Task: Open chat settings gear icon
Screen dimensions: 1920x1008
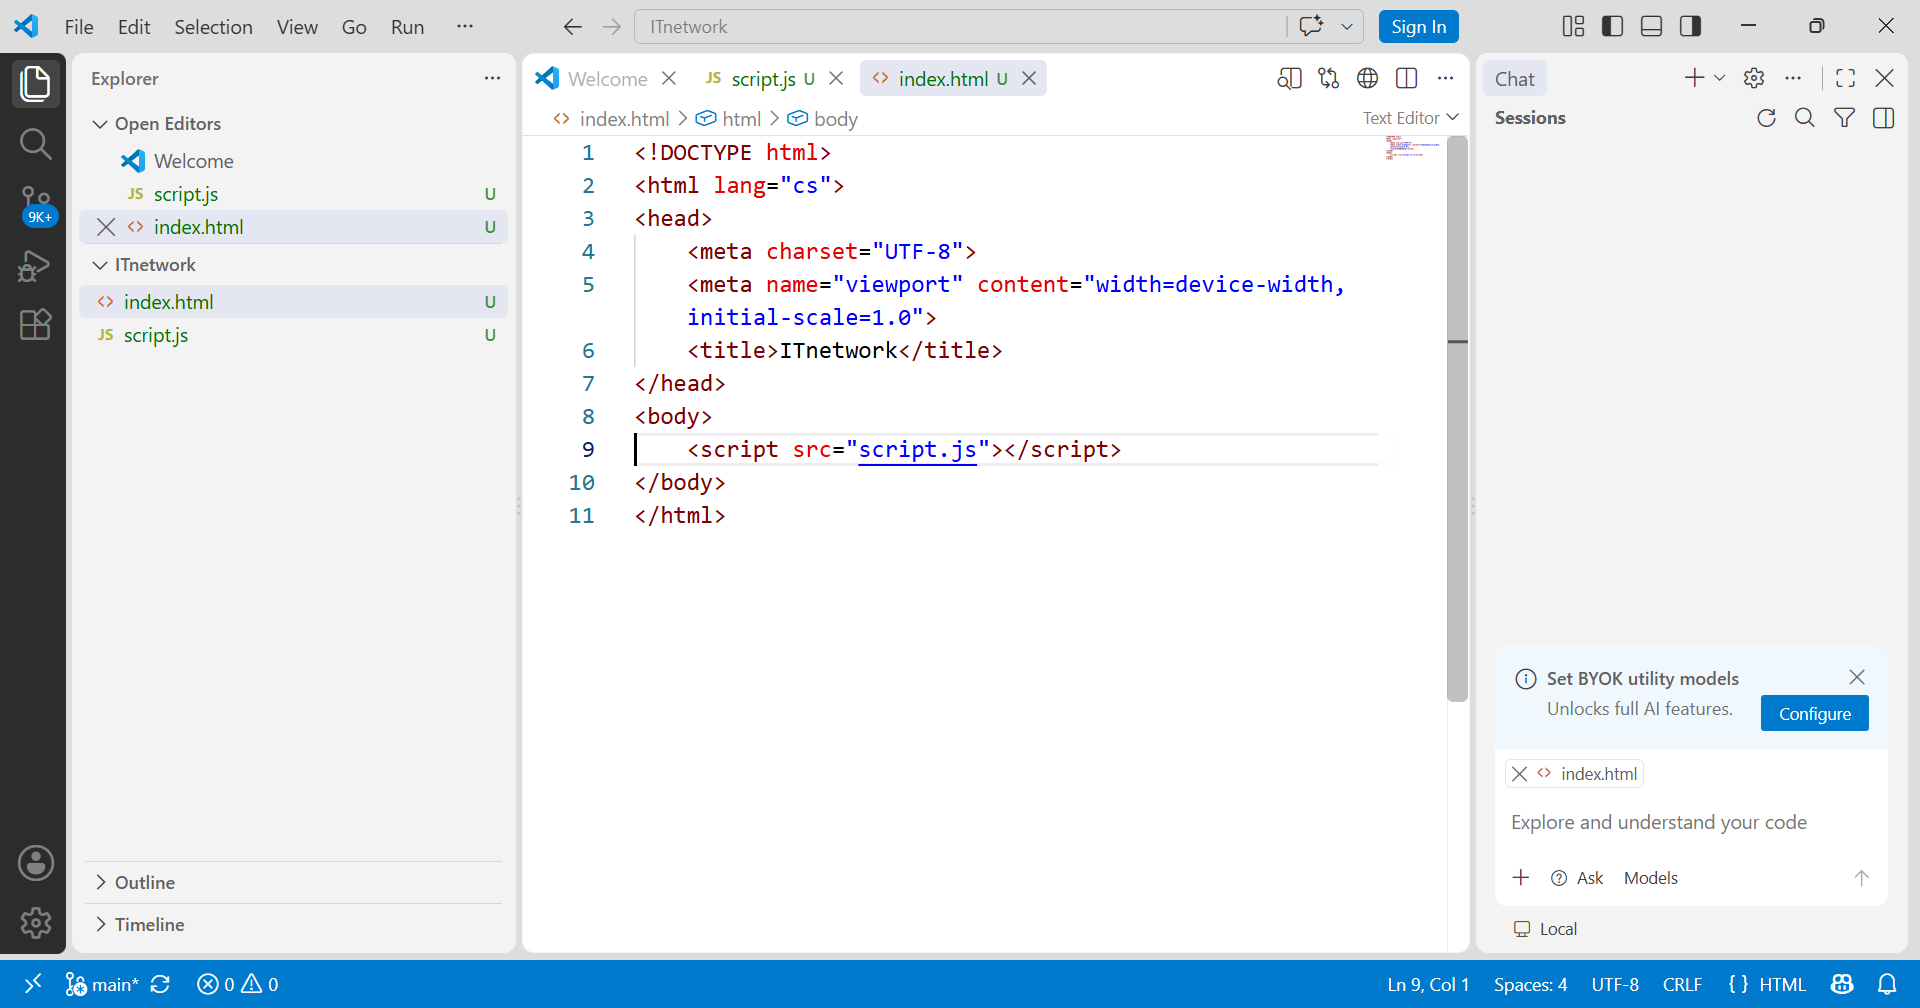Action: click(1754, 78)
